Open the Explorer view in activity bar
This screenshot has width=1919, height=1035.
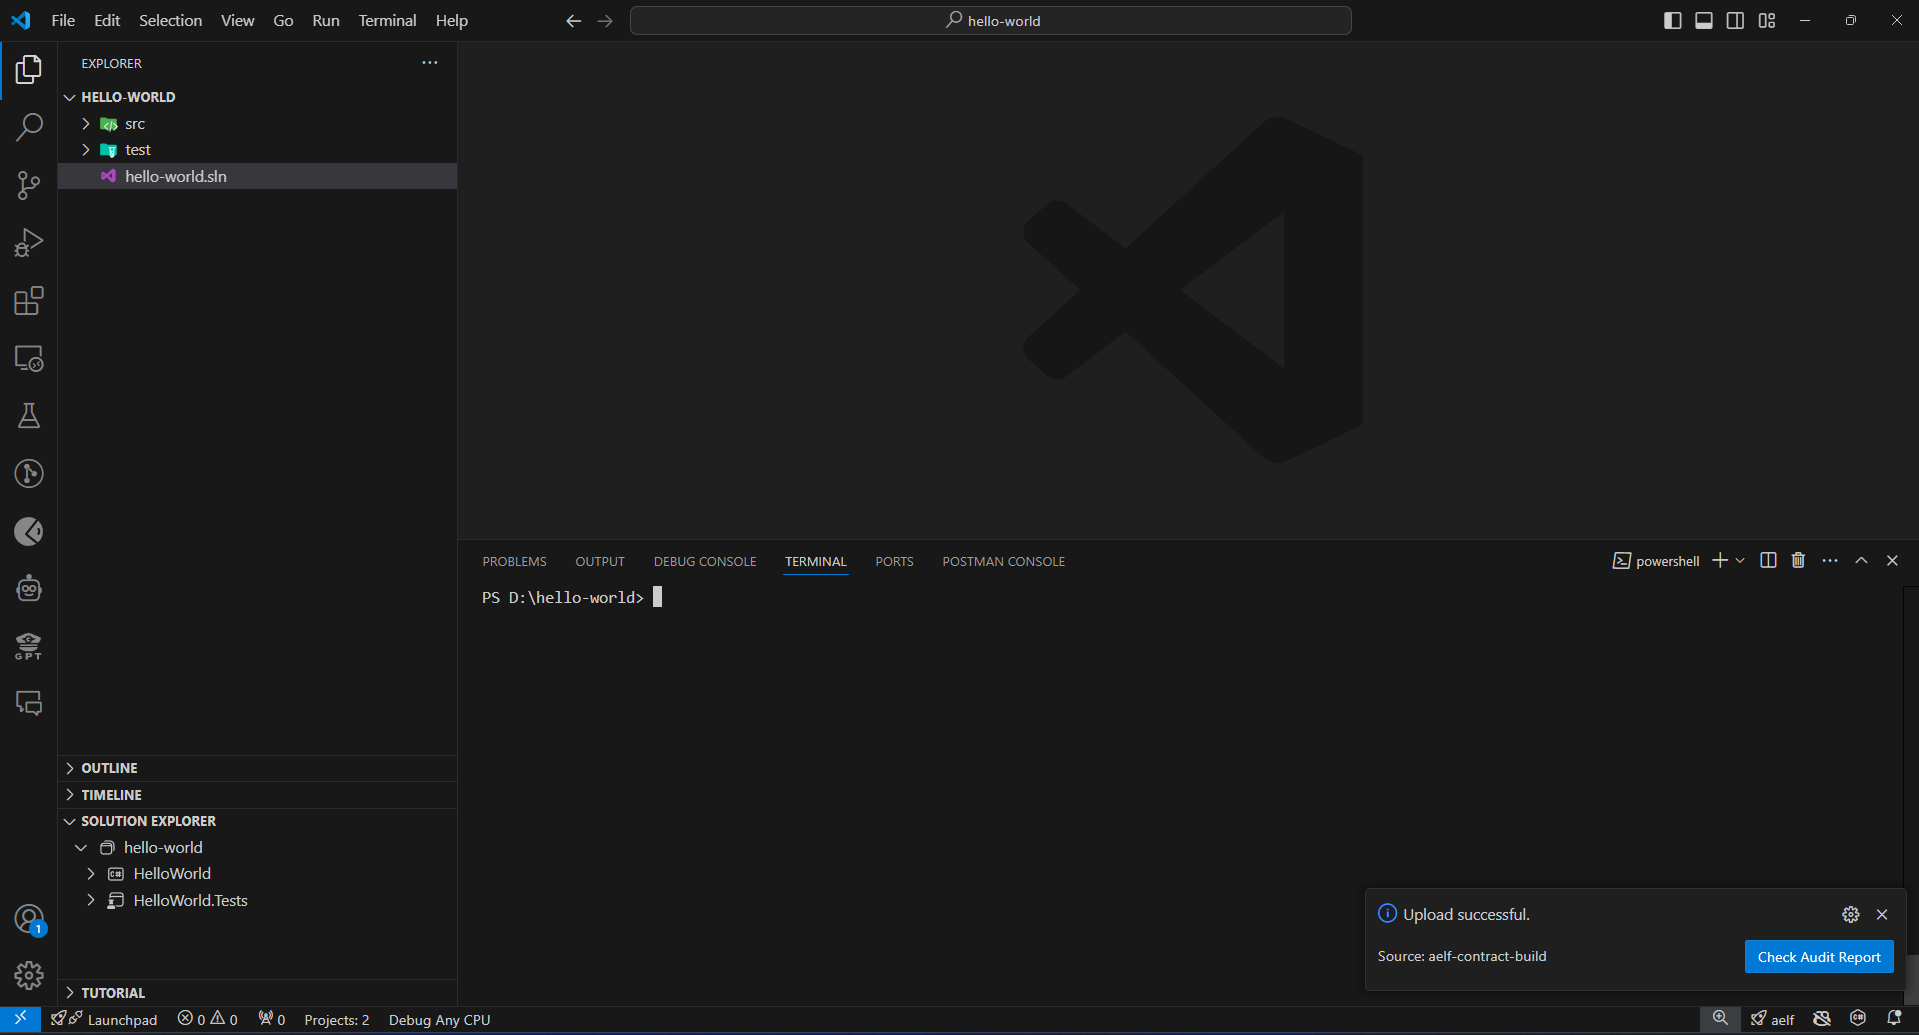(x=29, y=70)
